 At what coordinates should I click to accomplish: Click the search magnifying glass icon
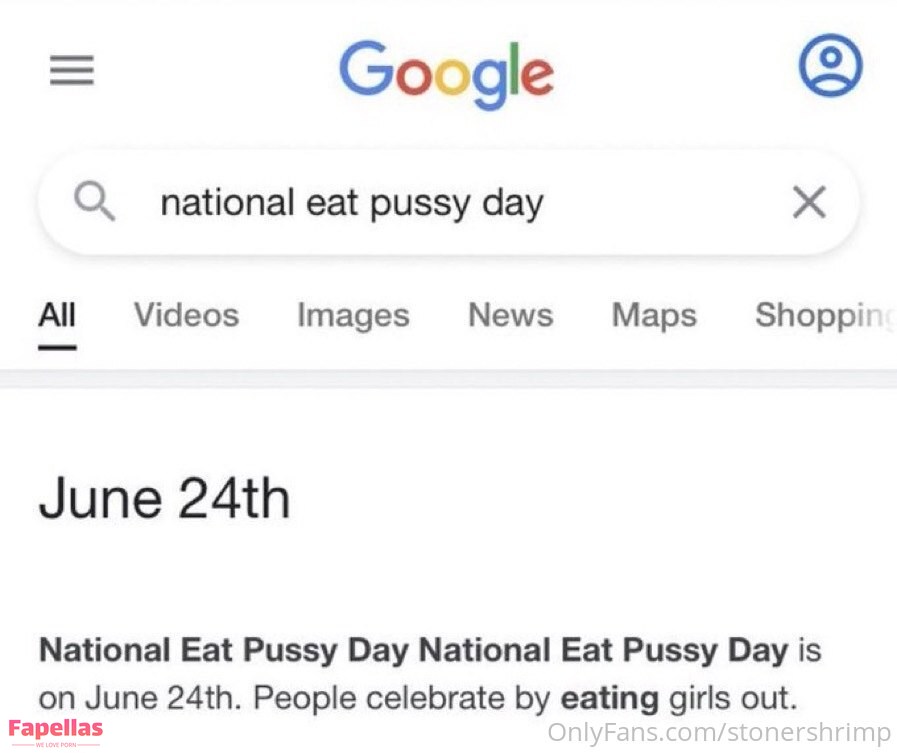(x=96, y=203)
